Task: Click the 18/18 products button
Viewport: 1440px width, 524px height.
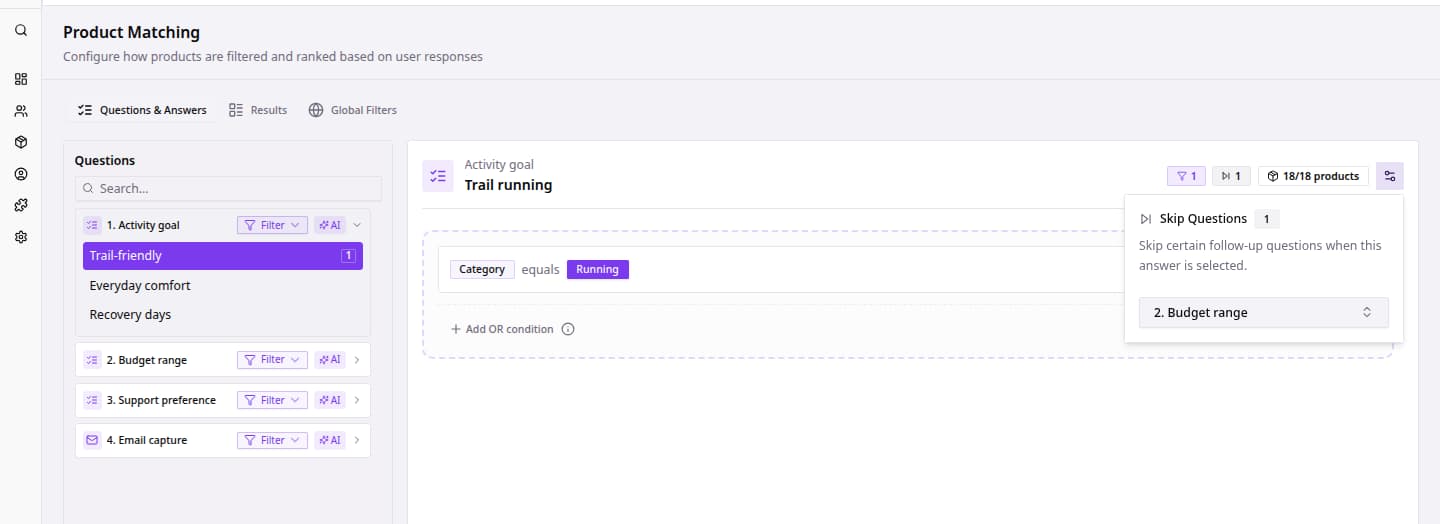Action: coord(1313,176)
